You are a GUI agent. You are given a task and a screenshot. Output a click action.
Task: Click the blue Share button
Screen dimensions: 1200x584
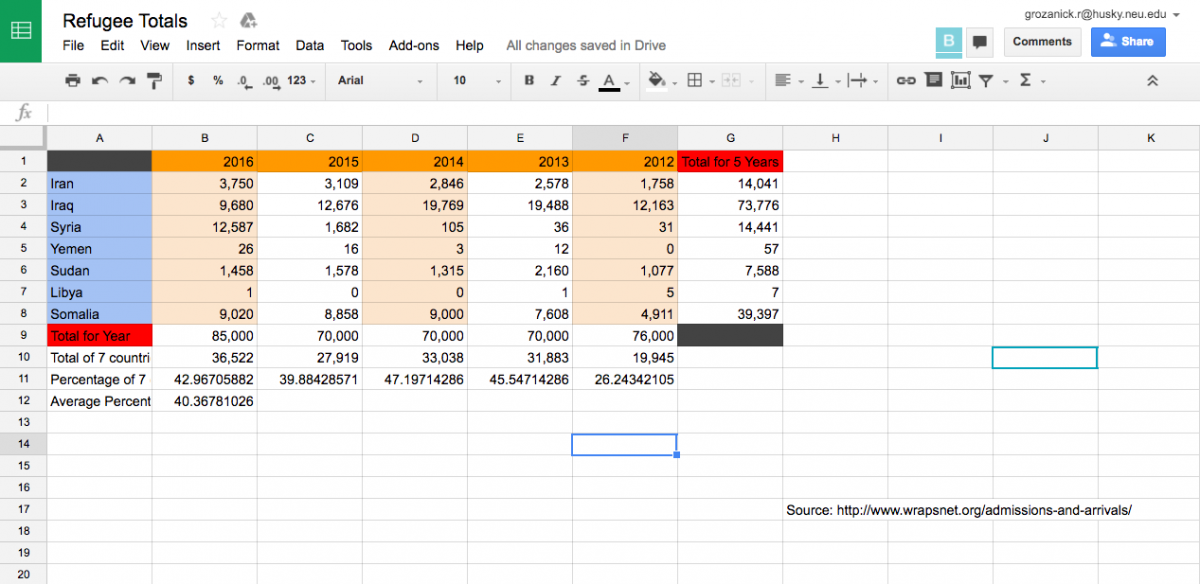(x=1128, y=41)
